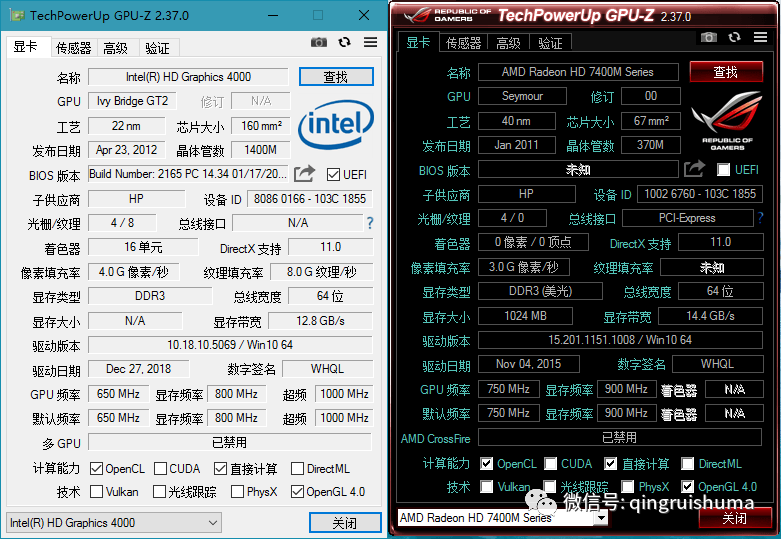Open AMD Radeon HD 7400M GPU selector dropdown
Screen dimensions: 781x539
(x=503, y=518)
